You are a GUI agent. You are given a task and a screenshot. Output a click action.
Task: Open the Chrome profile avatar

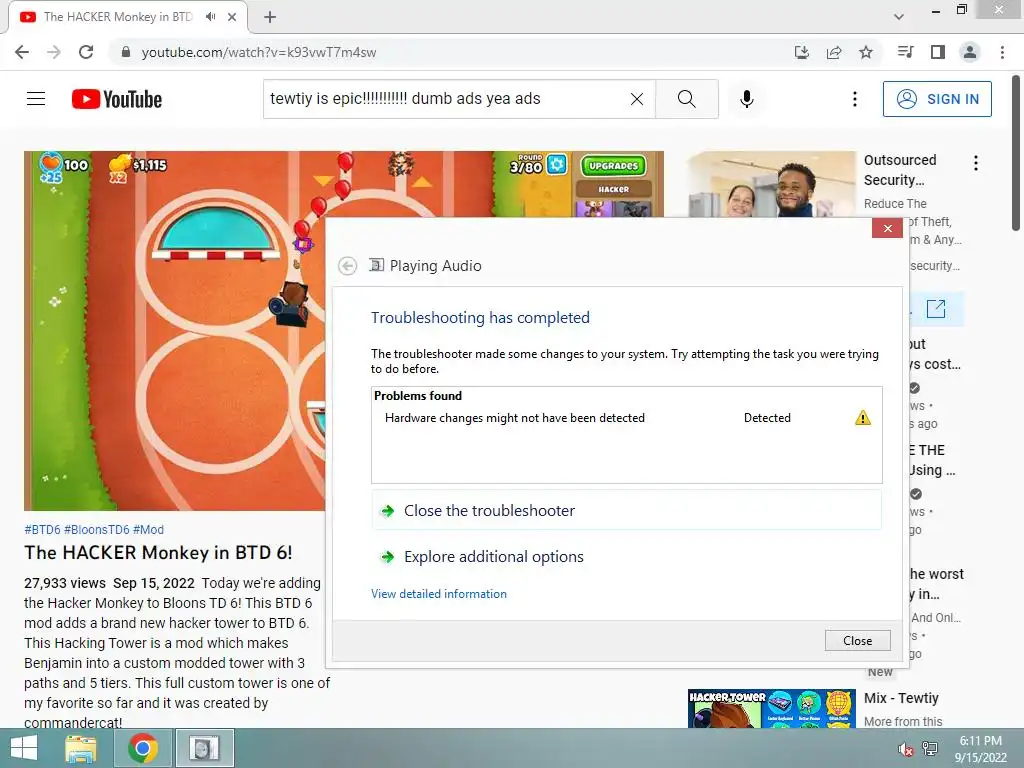tap(970, 52)
